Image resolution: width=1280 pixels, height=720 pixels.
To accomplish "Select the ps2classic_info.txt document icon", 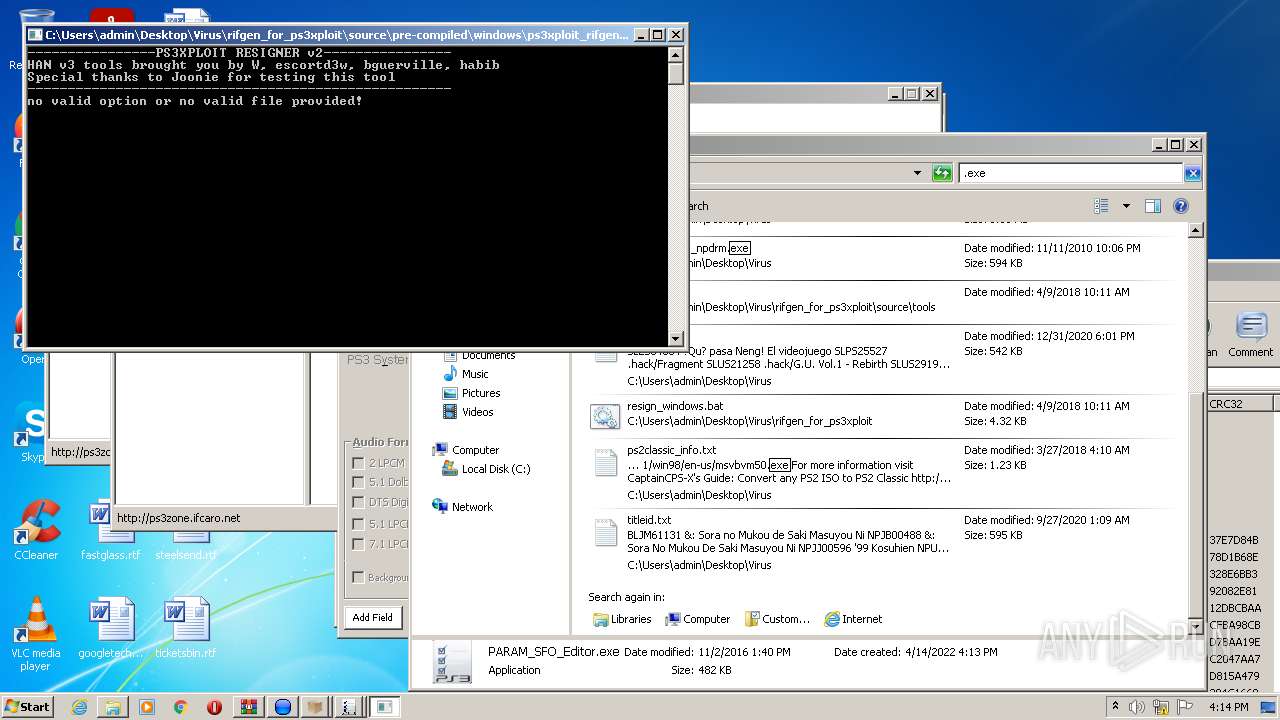I will (605, 463).
